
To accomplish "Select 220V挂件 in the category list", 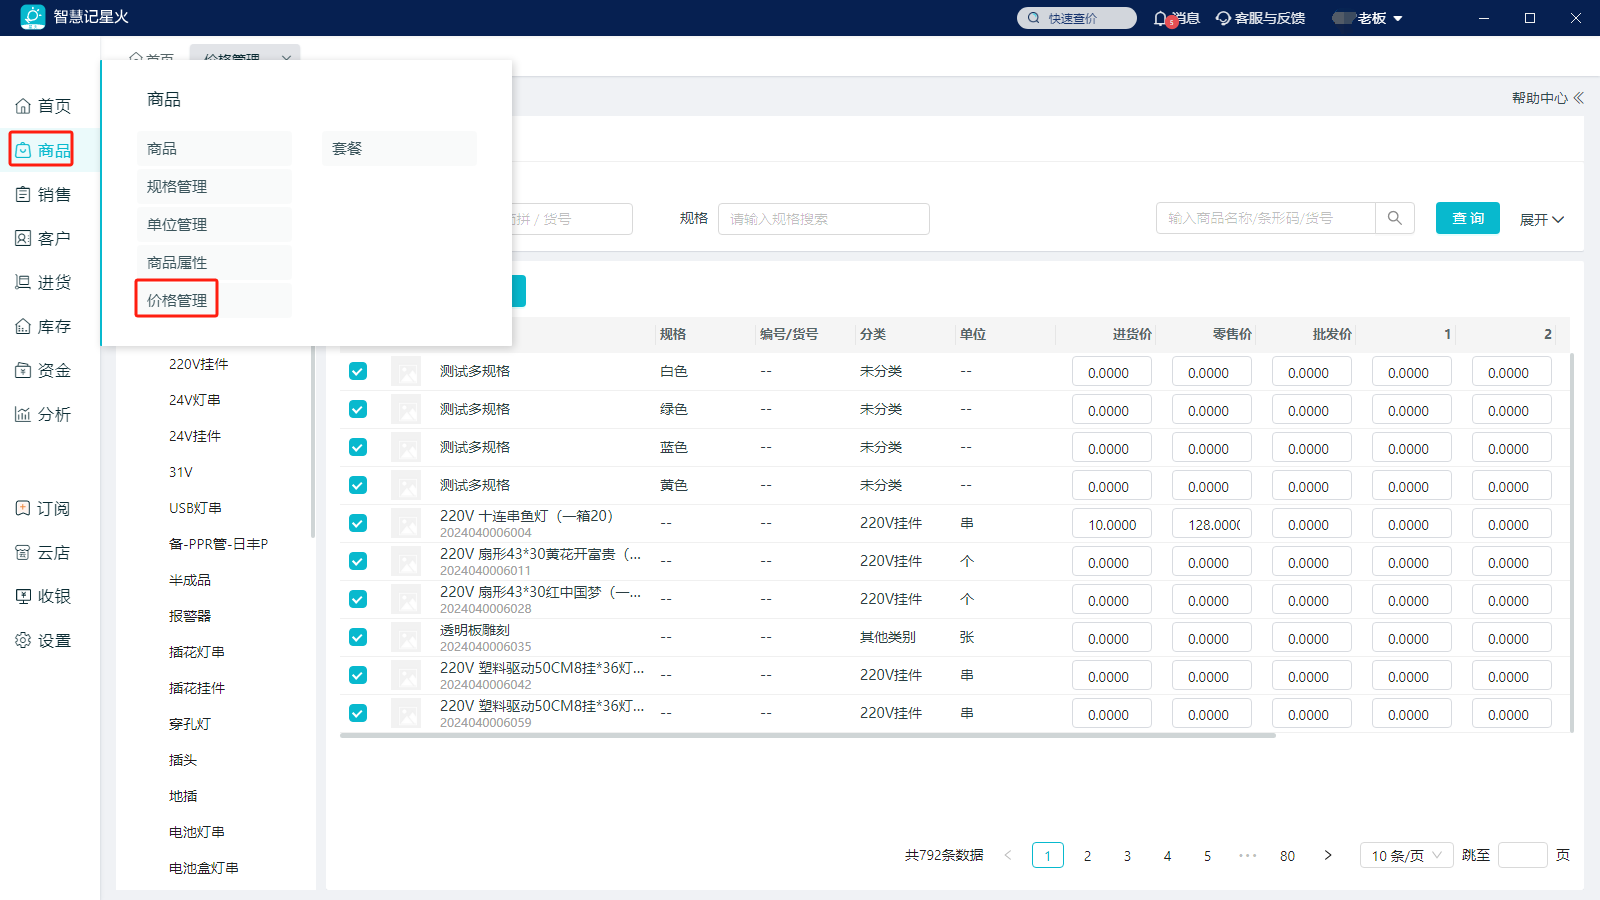I will (199, 364).
